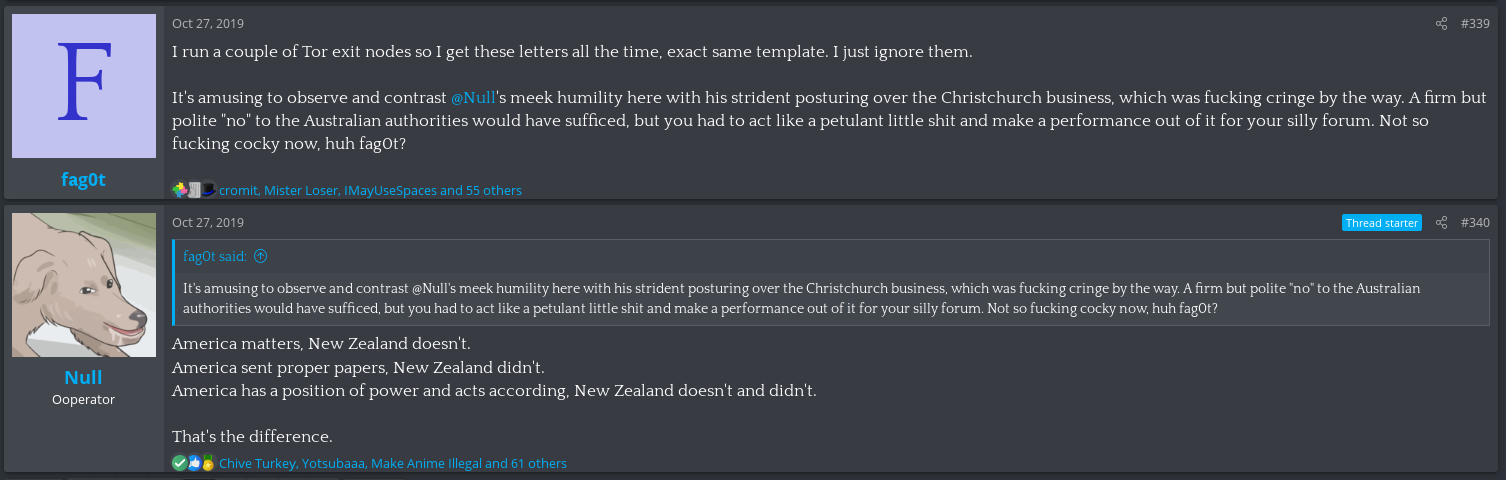This screenshot has height=480, width=1506.
Task: Click the 'fag0t said:' quote header
Action: [x=215, y=256]
